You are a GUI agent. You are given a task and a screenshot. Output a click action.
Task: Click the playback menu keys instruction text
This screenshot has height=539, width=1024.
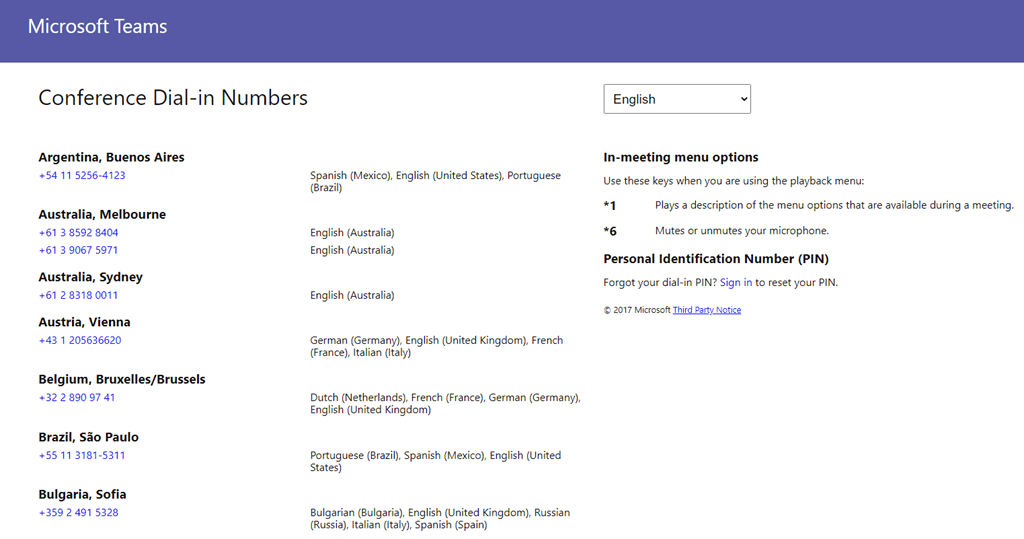coord(733,181)
